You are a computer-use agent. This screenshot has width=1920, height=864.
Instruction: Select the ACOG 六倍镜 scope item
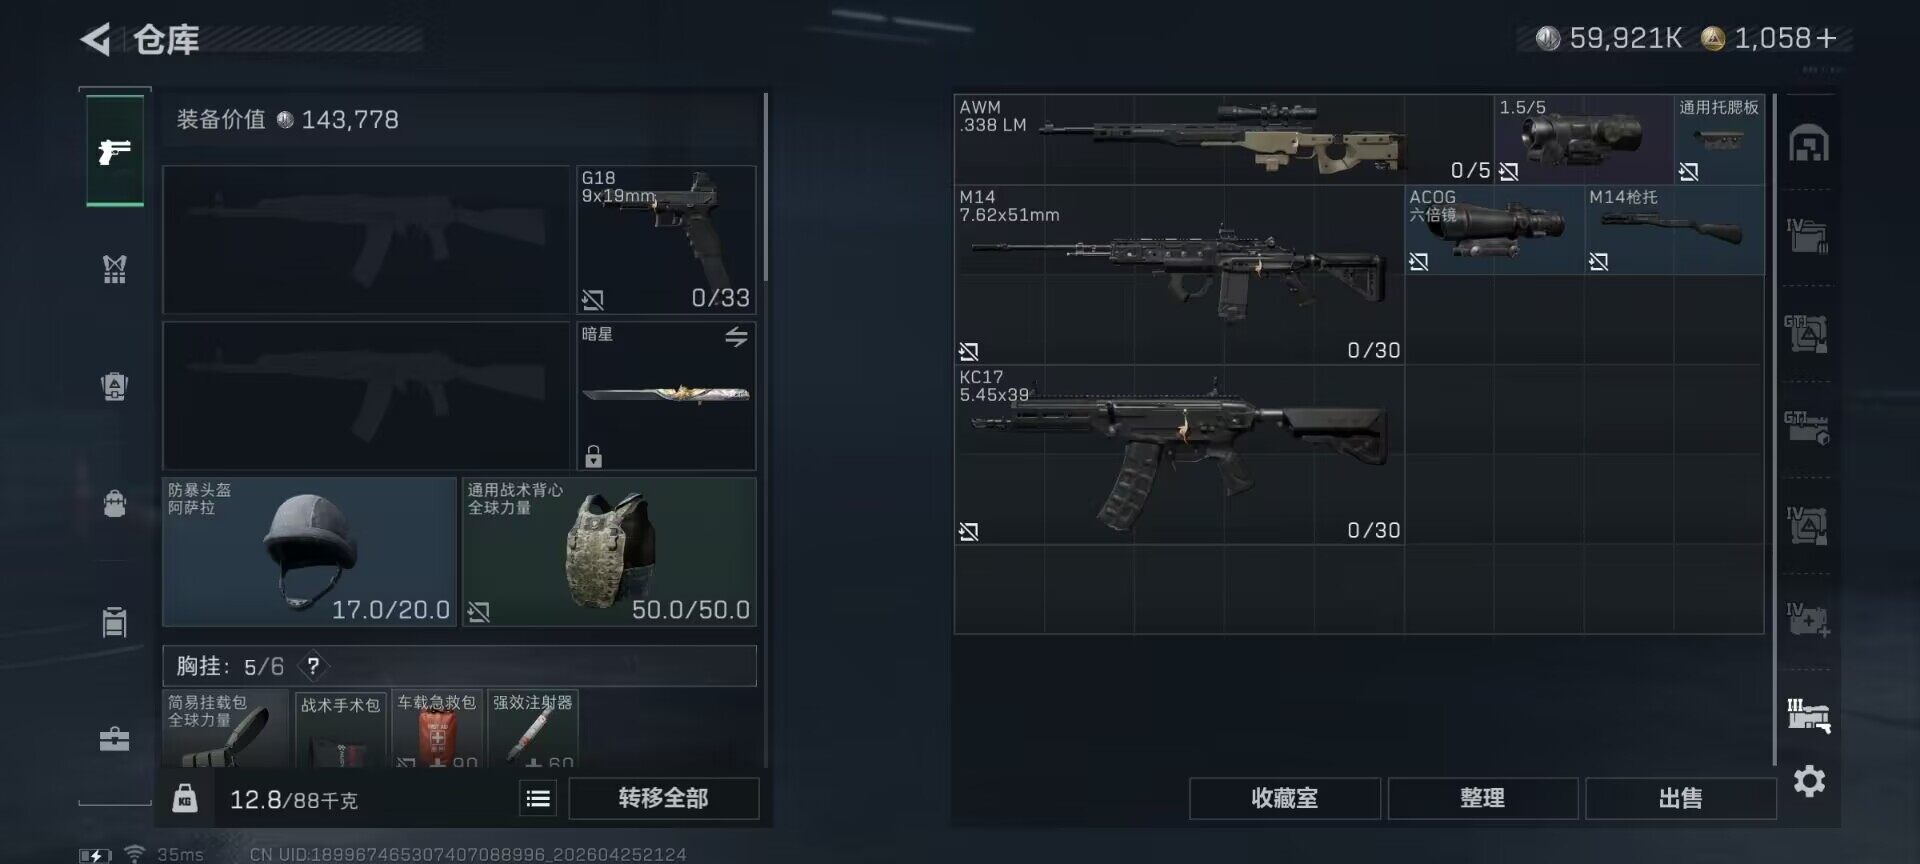tap(1494, 230)
